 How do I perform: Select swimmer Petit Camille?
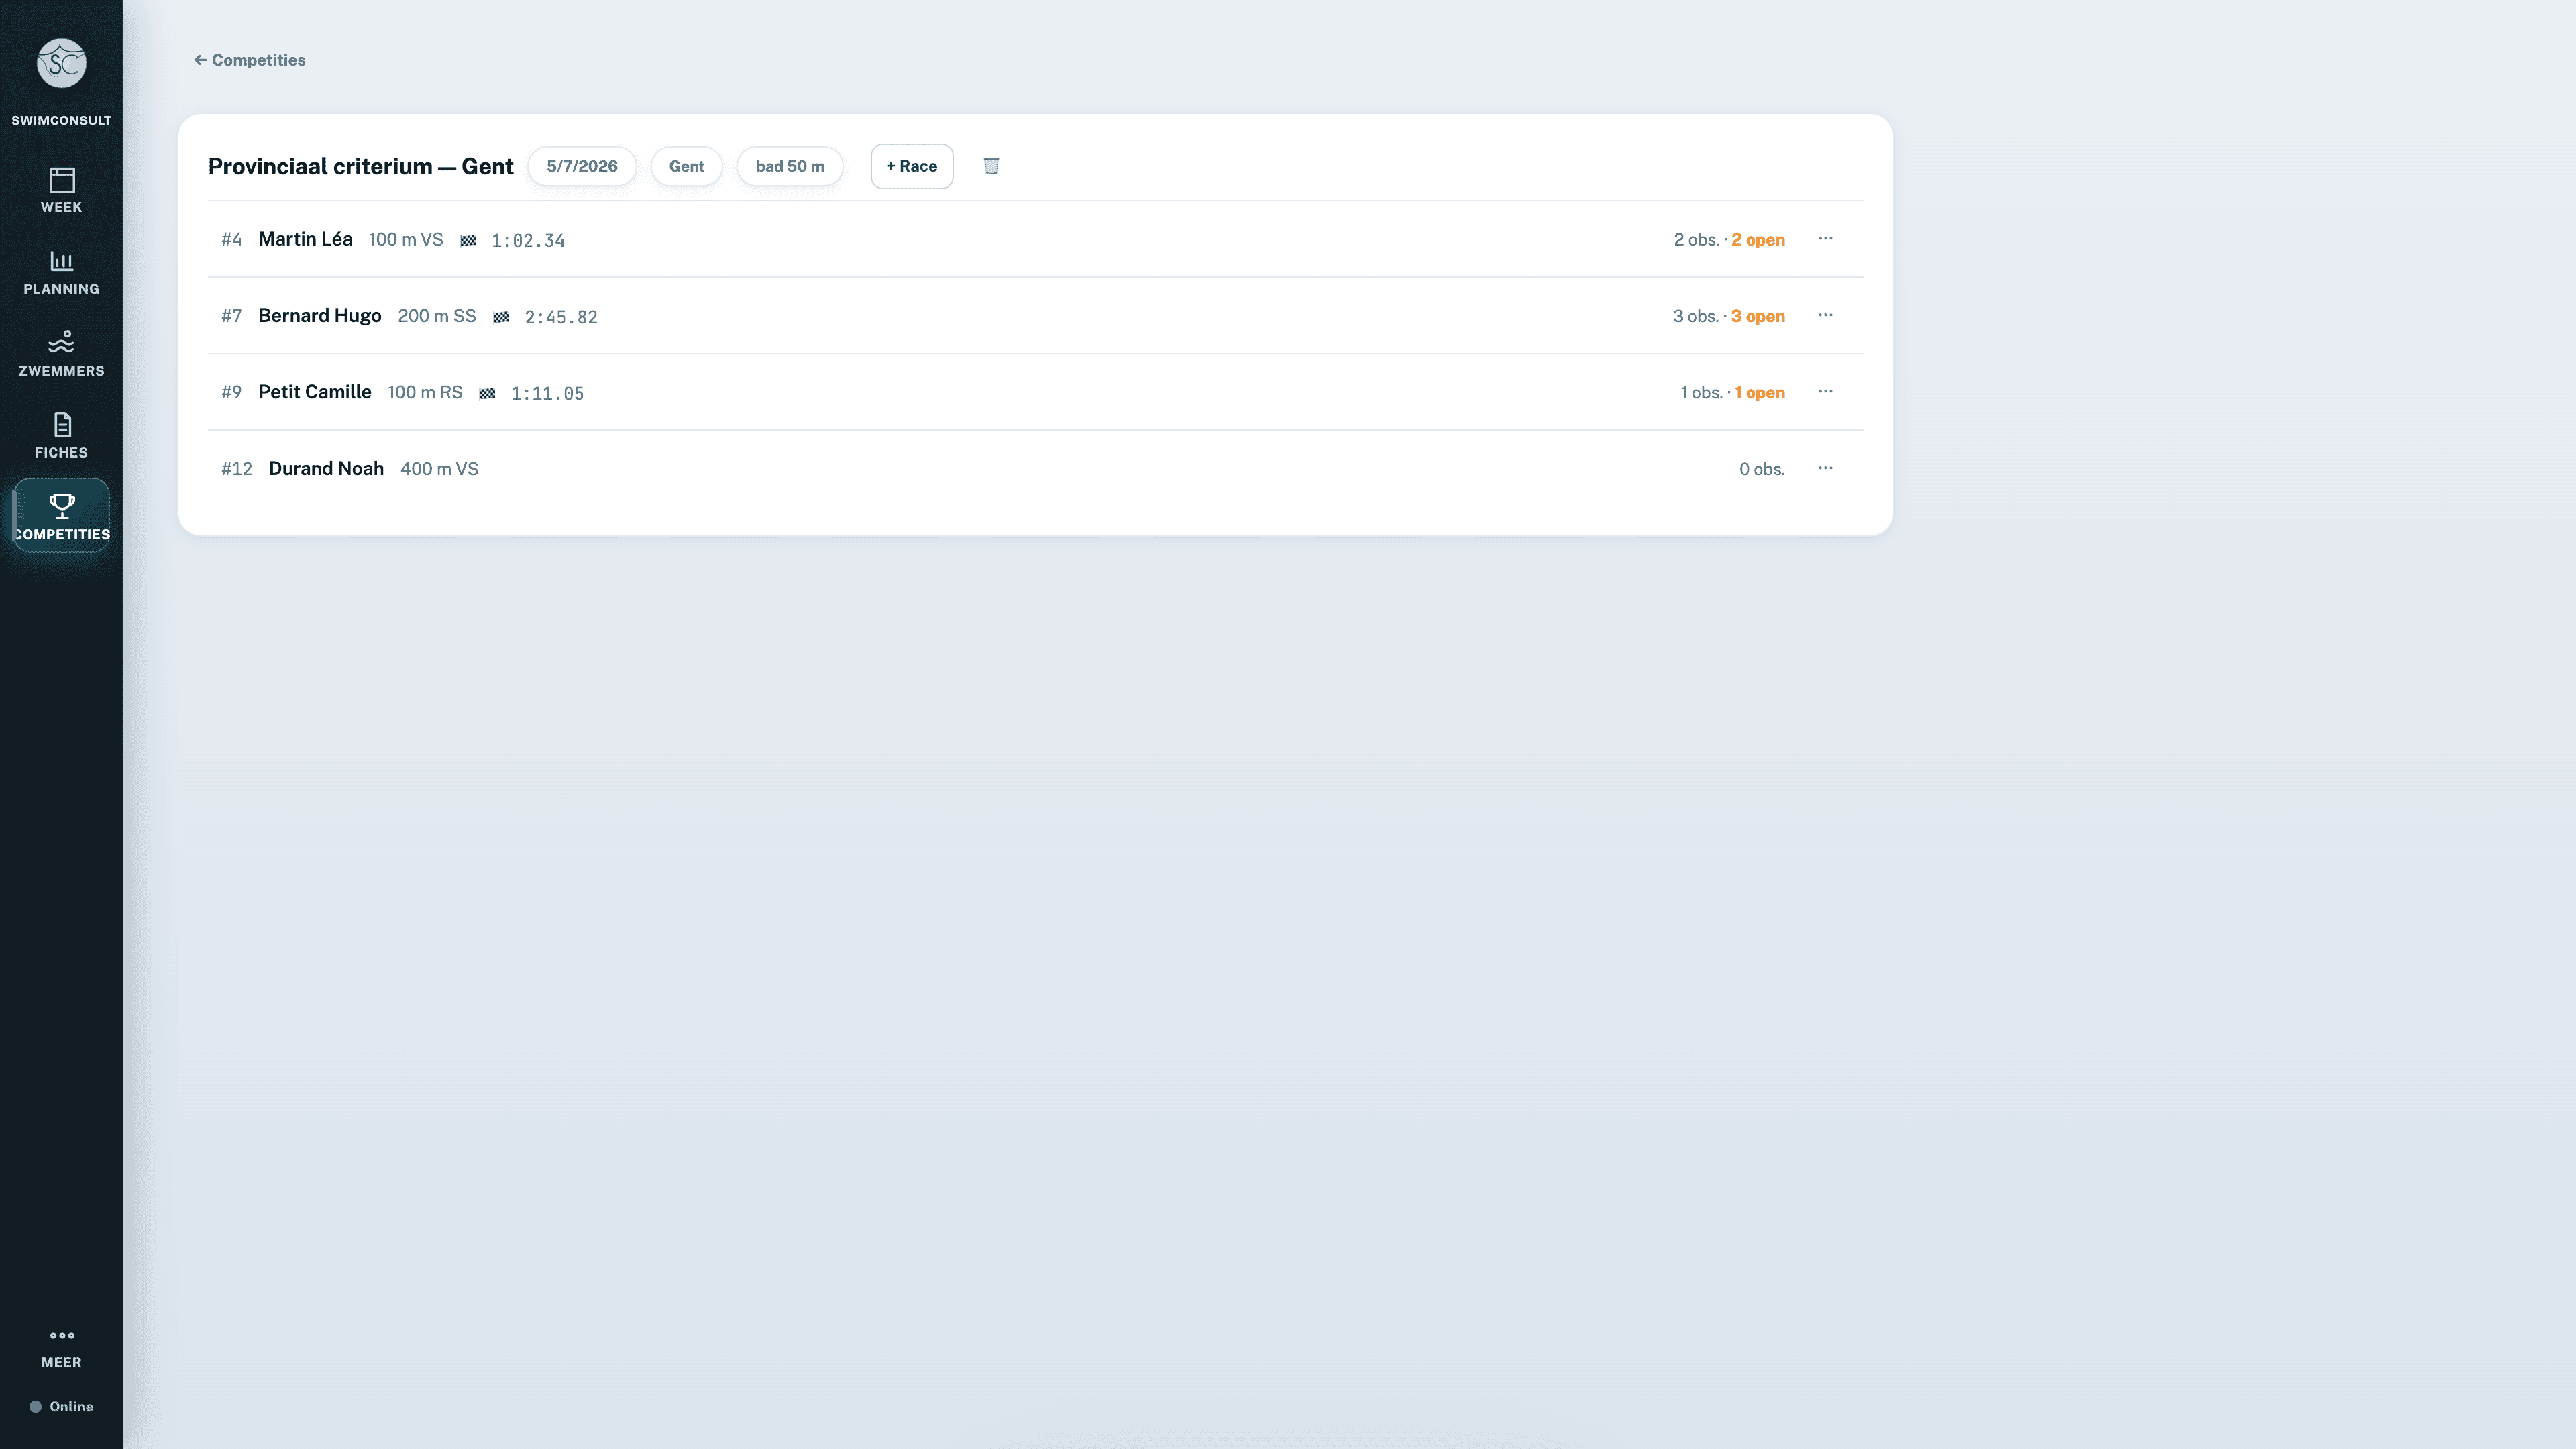tap(315, 392)
